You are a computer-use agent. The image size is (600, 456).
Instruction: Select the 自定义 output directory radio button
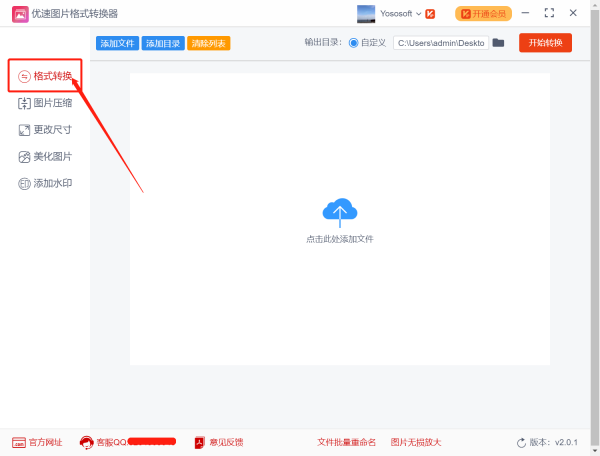tap(353, 43)
